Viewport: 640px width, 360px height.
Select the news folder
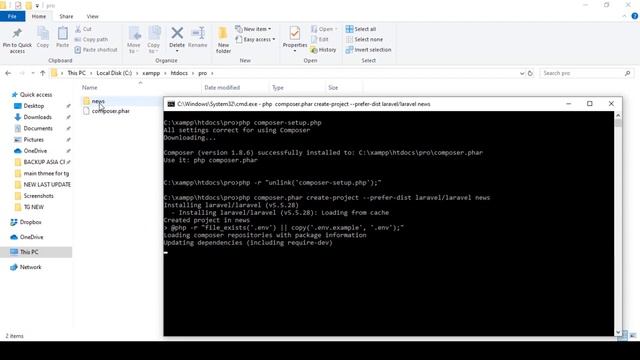[x=98, y=101]
